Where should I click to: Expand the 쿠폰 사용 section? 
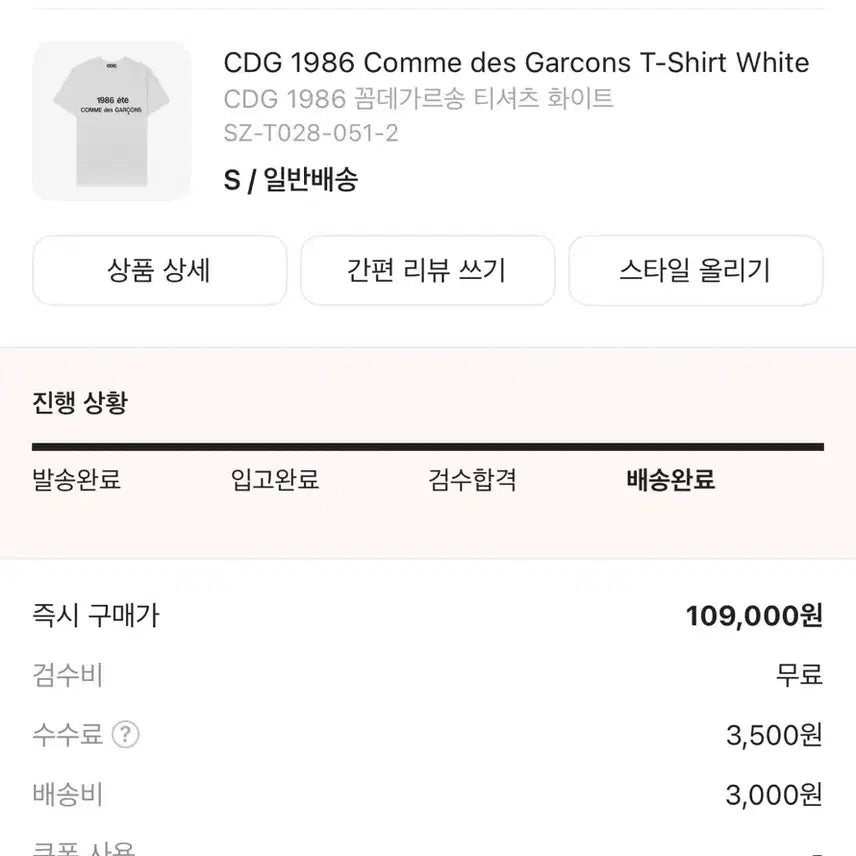tap(75, 849)
